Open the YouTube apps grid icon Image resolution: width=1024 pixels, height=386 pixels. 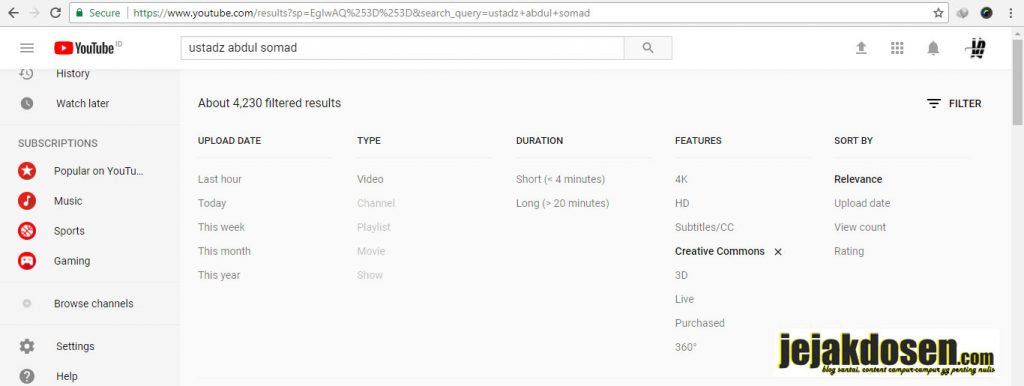[897, 48]
